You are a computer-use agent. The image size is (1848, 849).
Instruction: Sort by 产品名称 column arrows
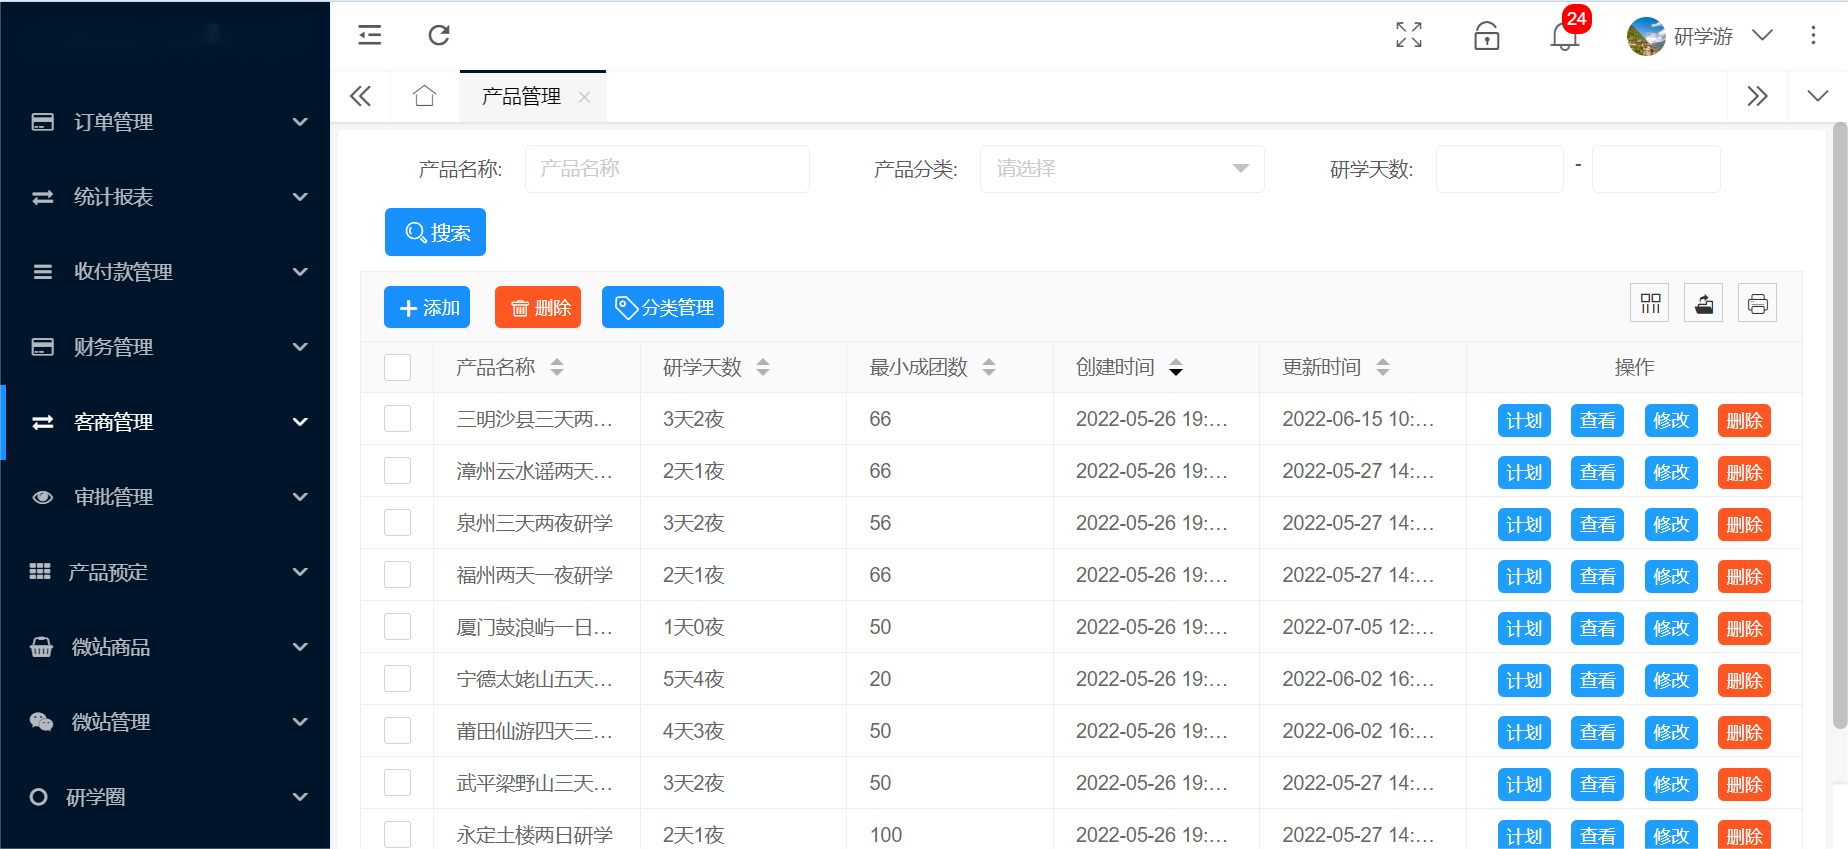pyautogui.click(x=557, y=367)
